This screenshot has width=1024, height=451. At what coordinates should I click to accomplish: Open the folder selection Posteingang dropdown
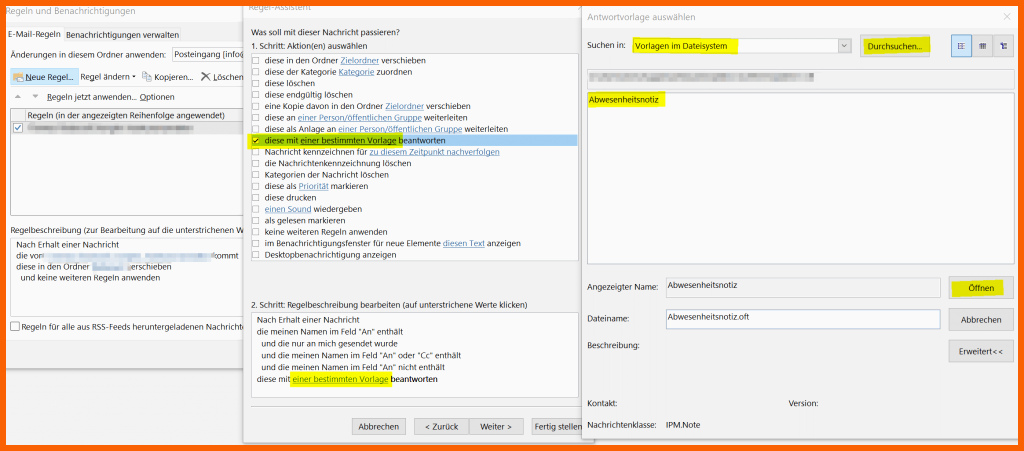(207, 55)
